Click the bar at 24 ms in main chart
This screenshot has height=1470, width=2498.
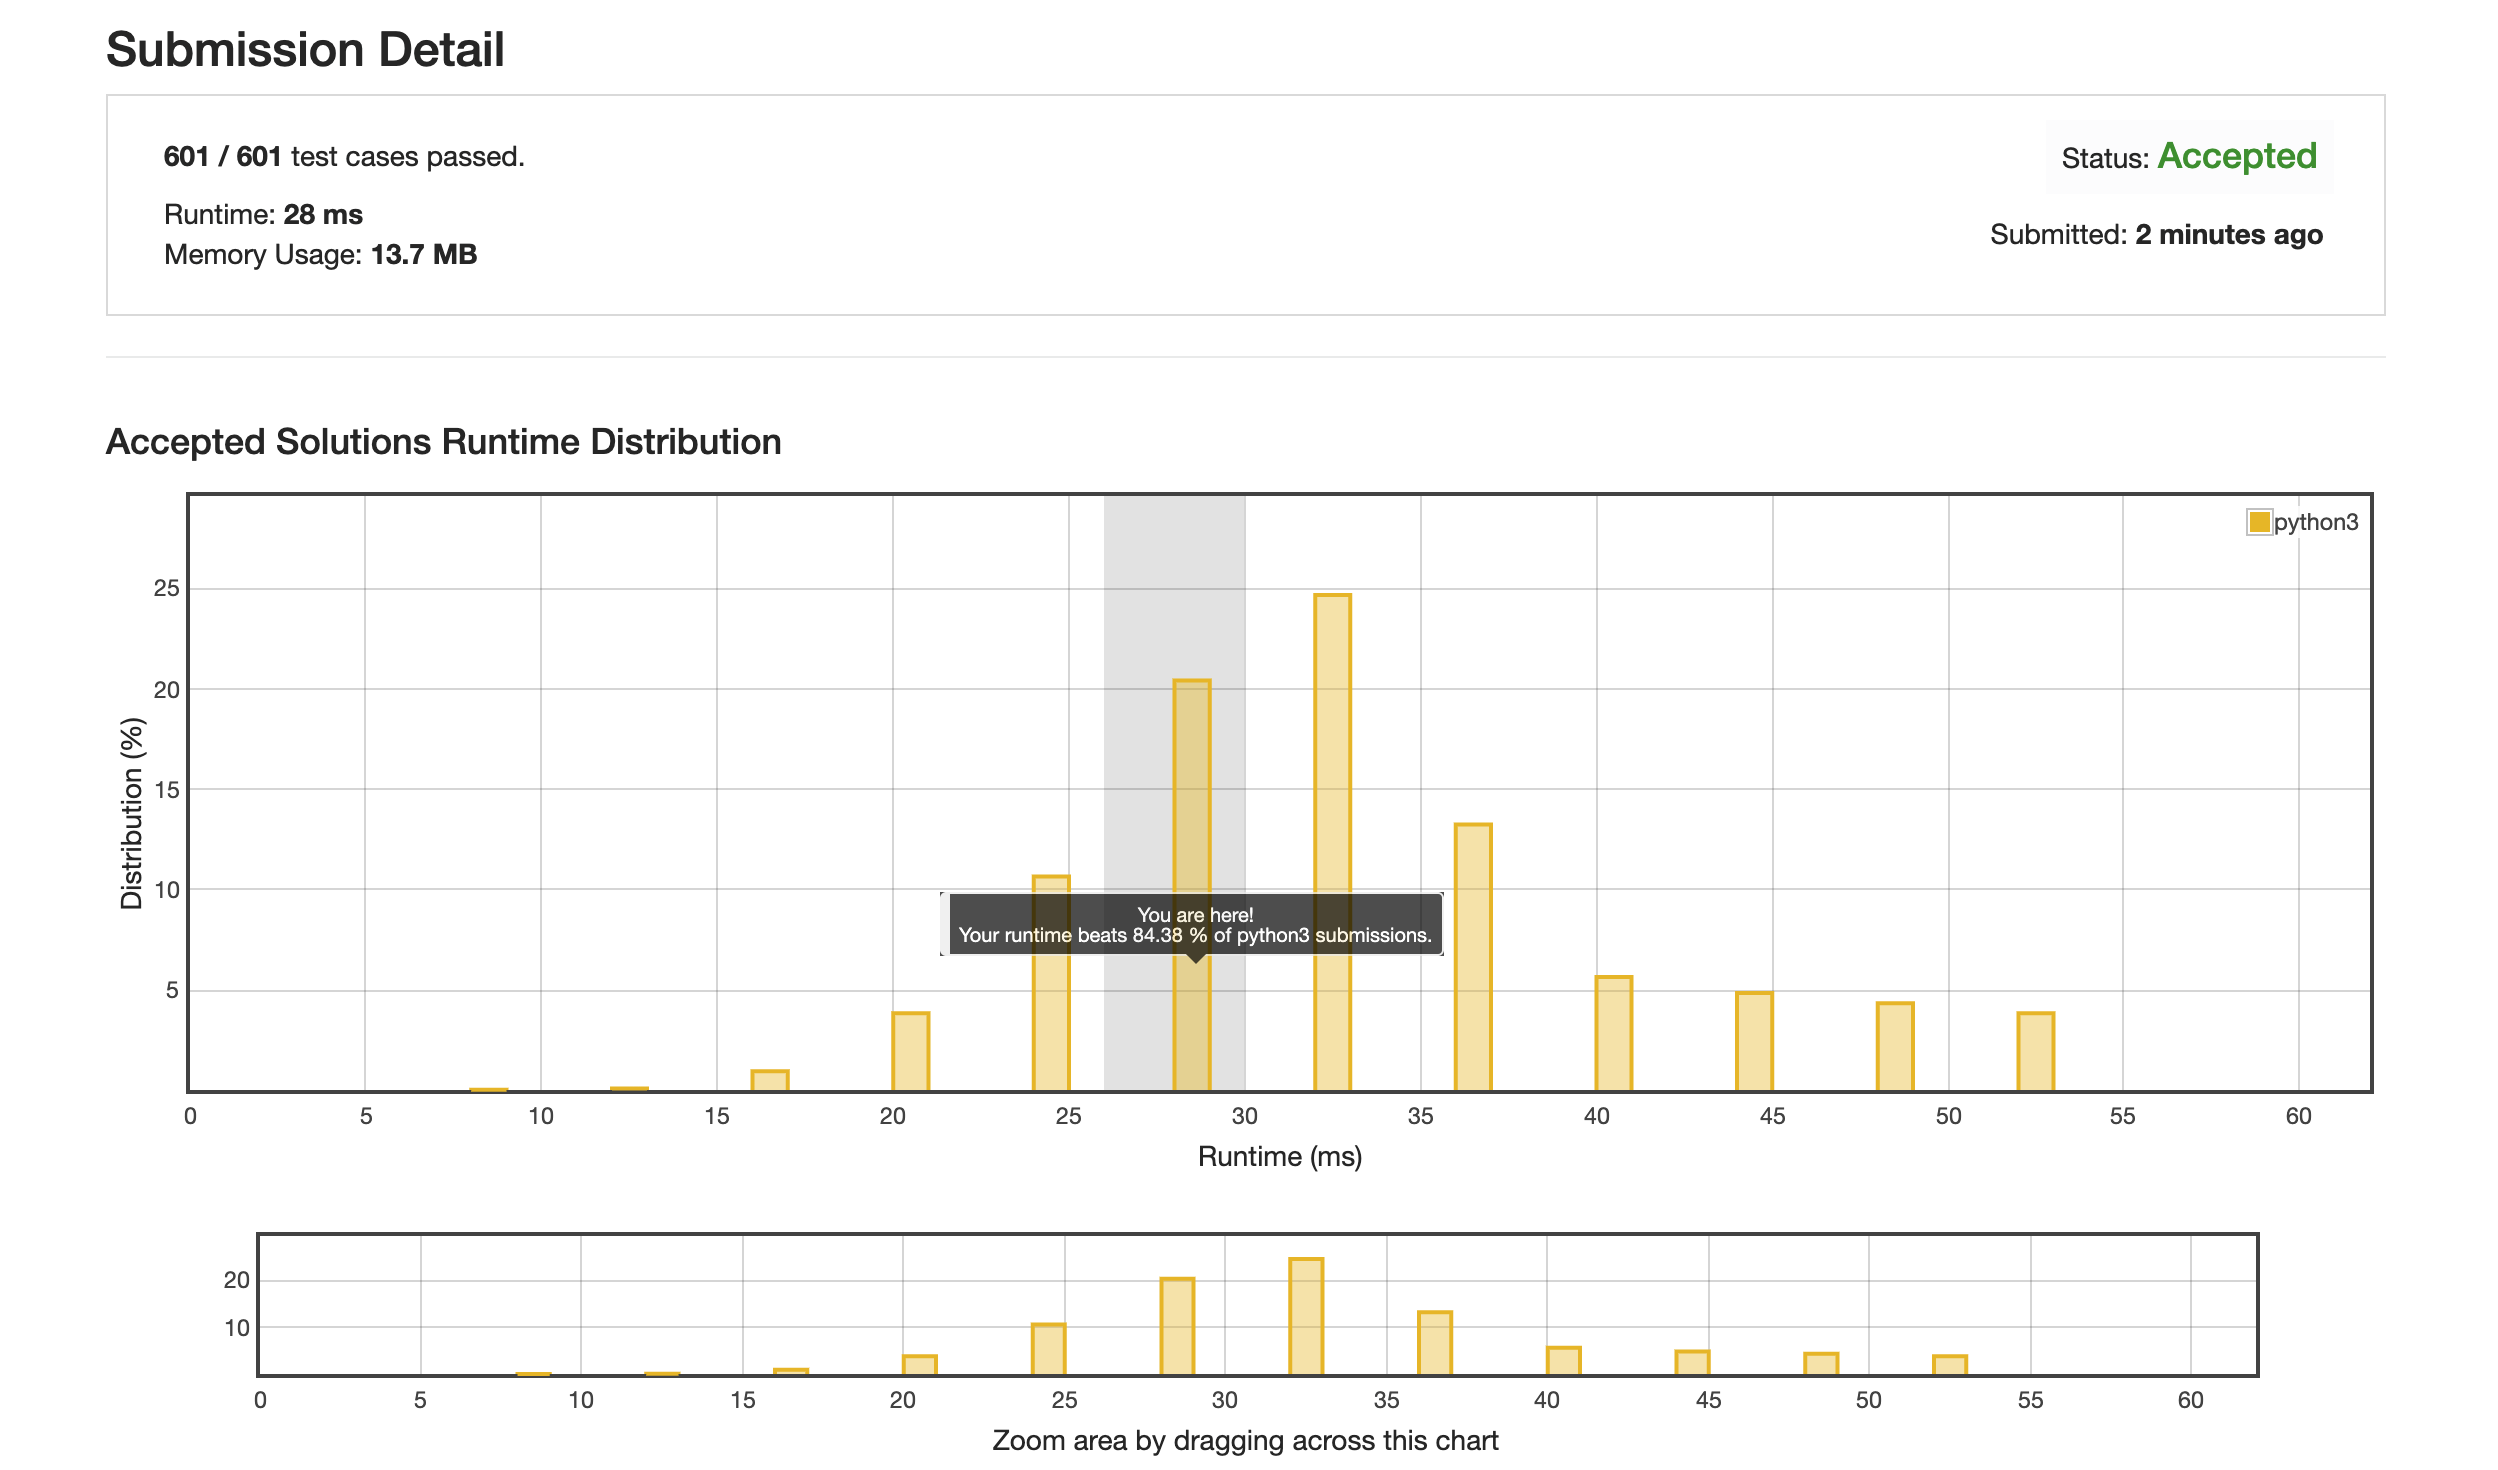click(1051, 1020)
